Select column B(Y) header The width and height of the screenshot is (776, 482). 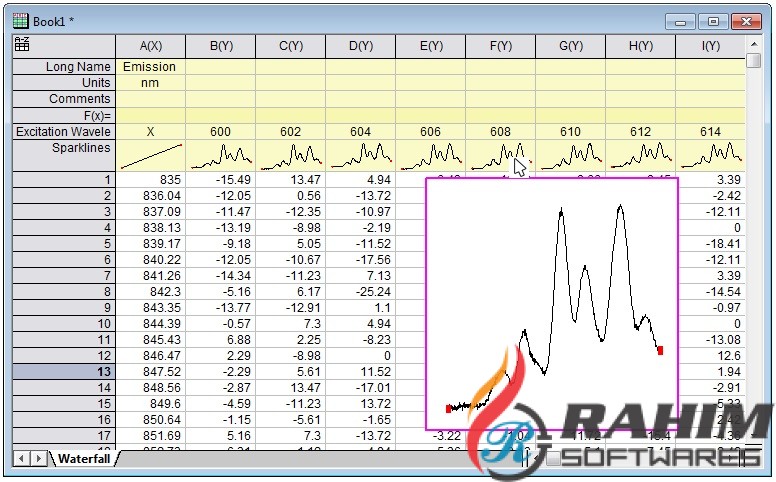(221, 46)
